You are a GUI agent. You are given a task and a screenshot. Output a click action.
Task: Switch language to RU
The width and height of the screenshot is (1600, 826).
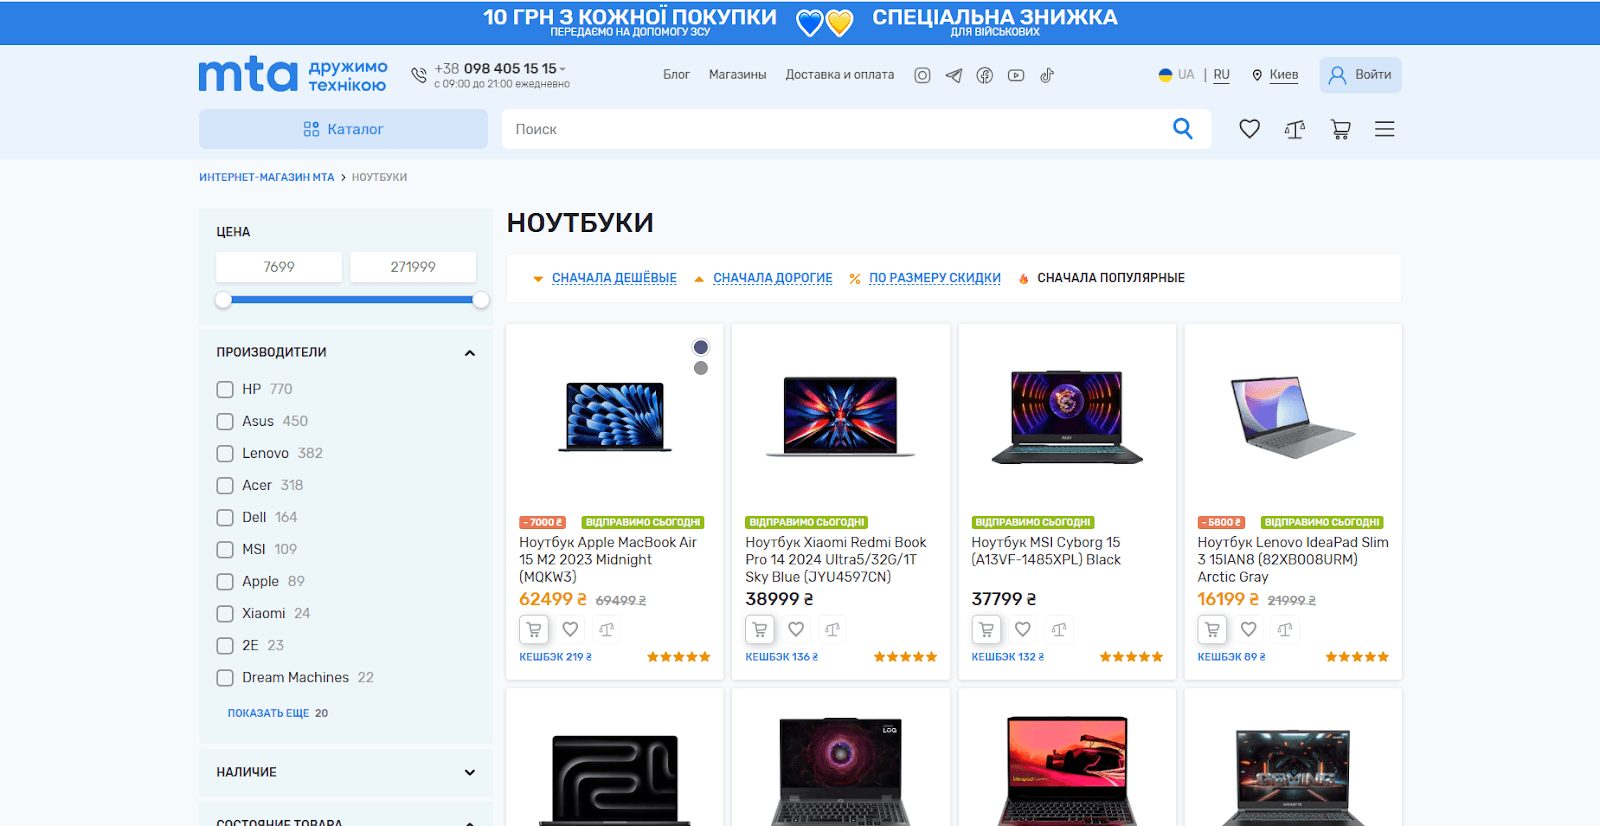(1222, 75)
